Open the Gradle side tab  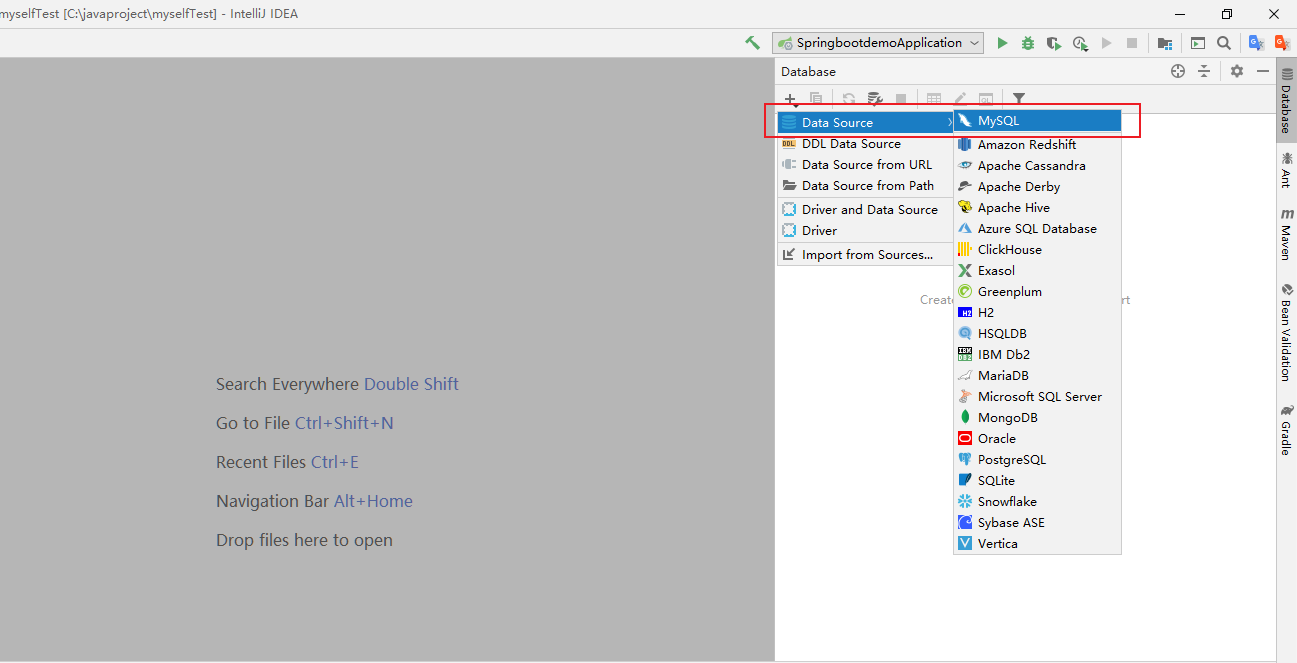click(1286, 429)
